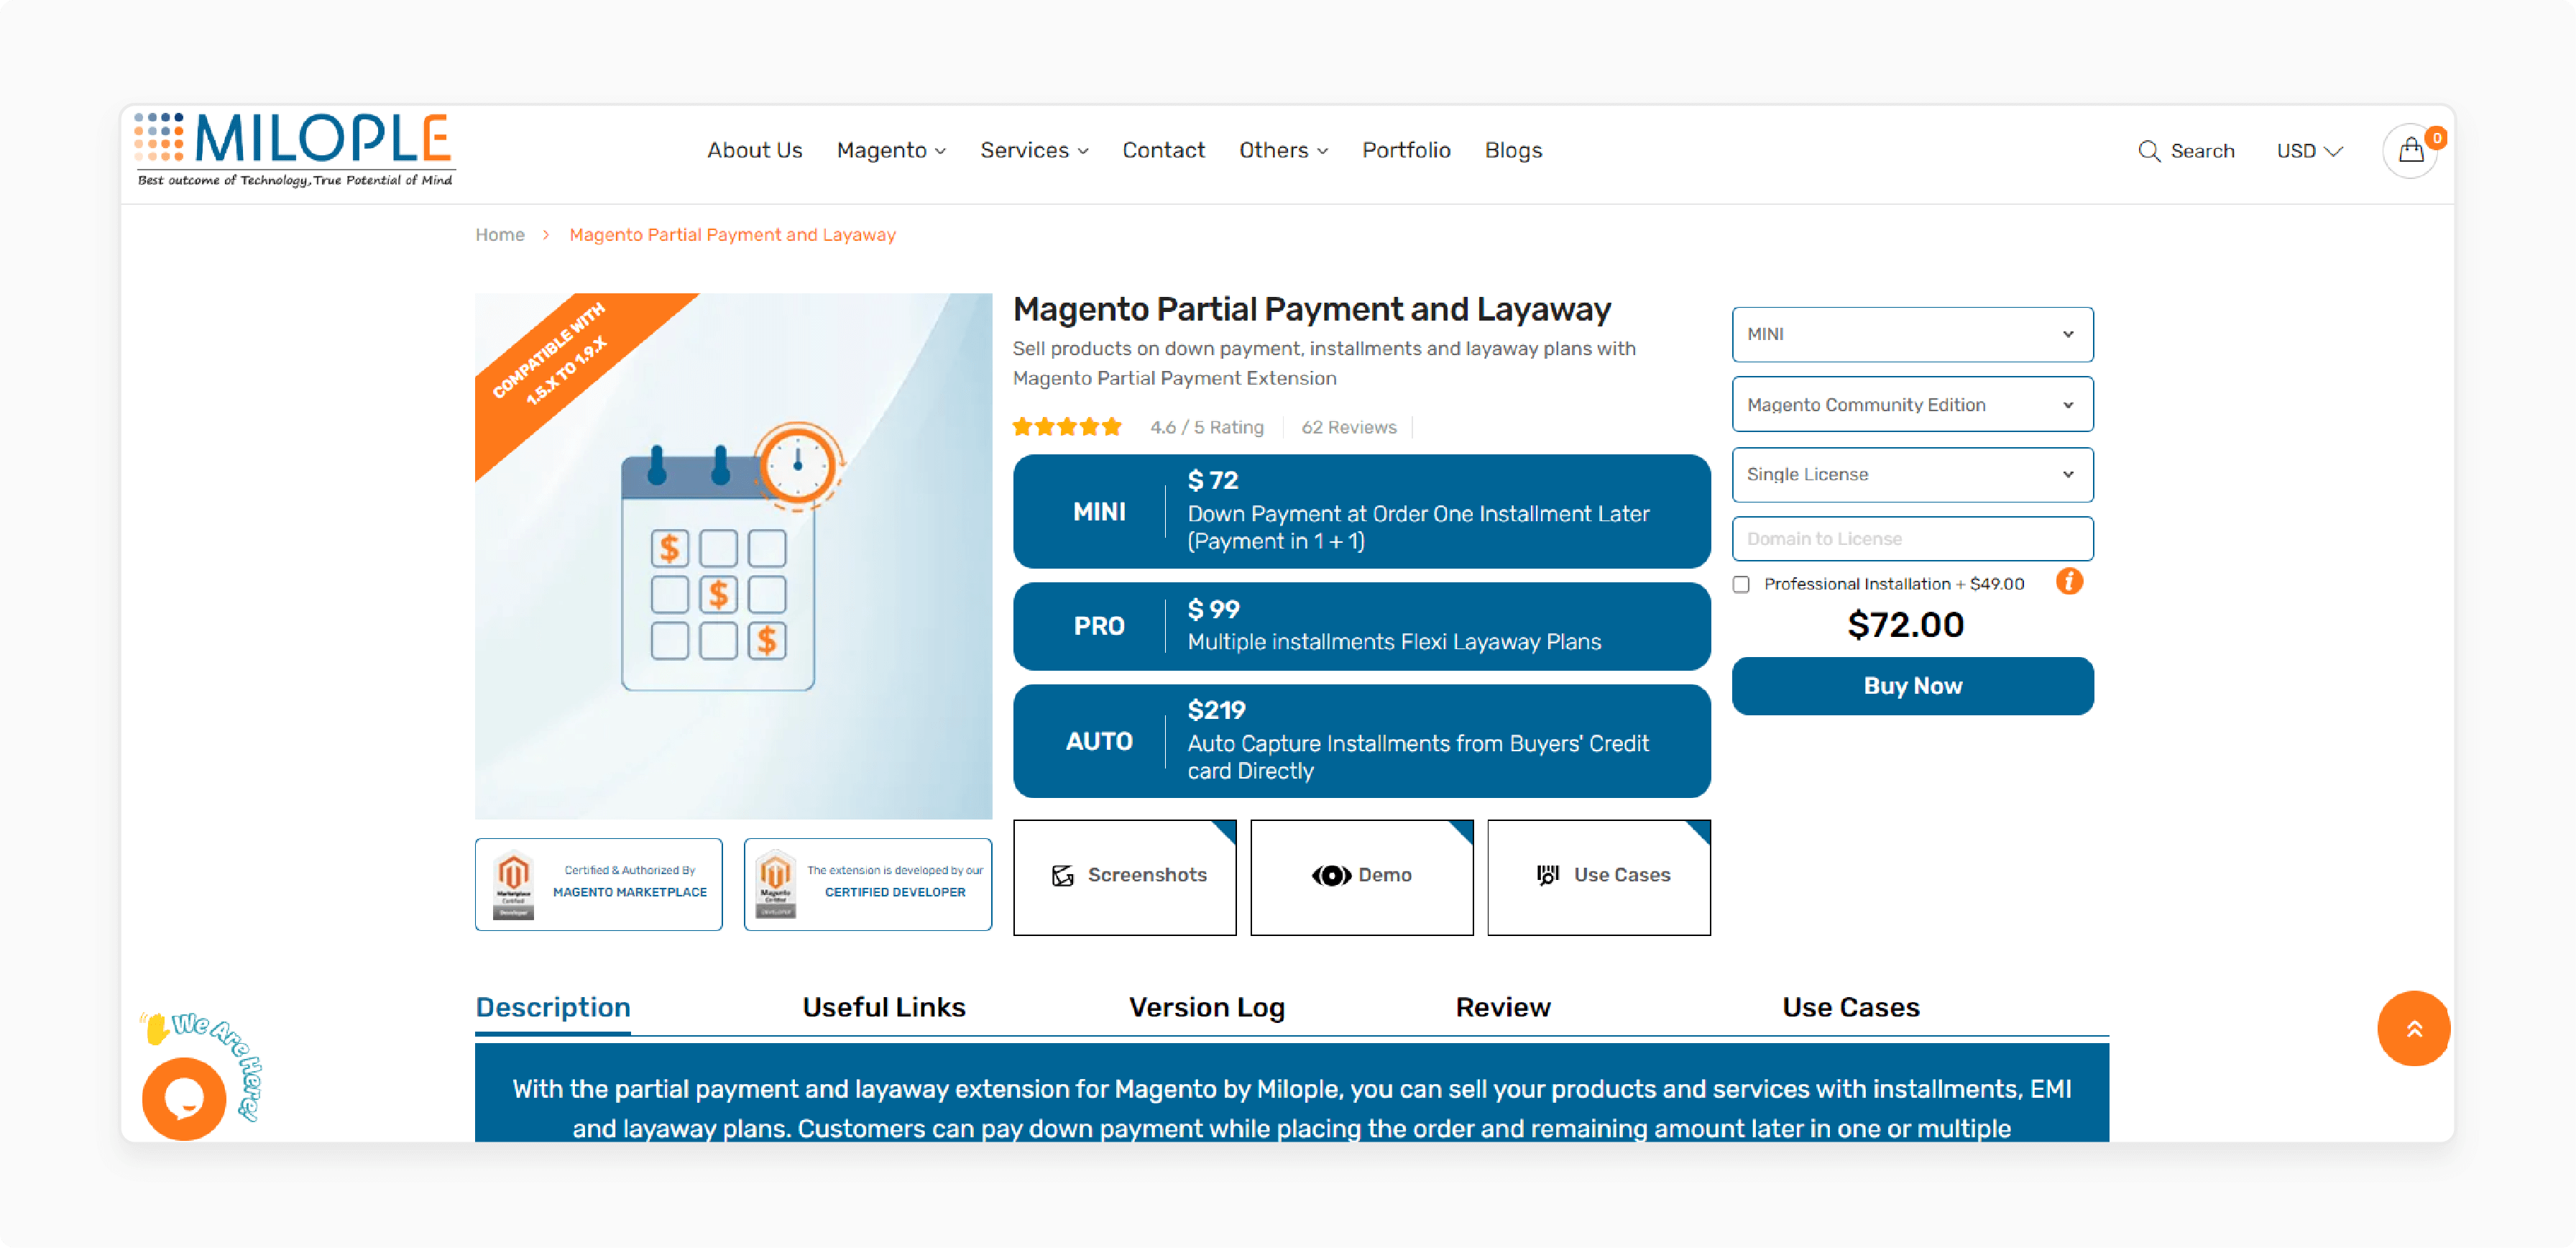
Task: Click the shopping cart icon
Action: click(x=2410, y=151)
